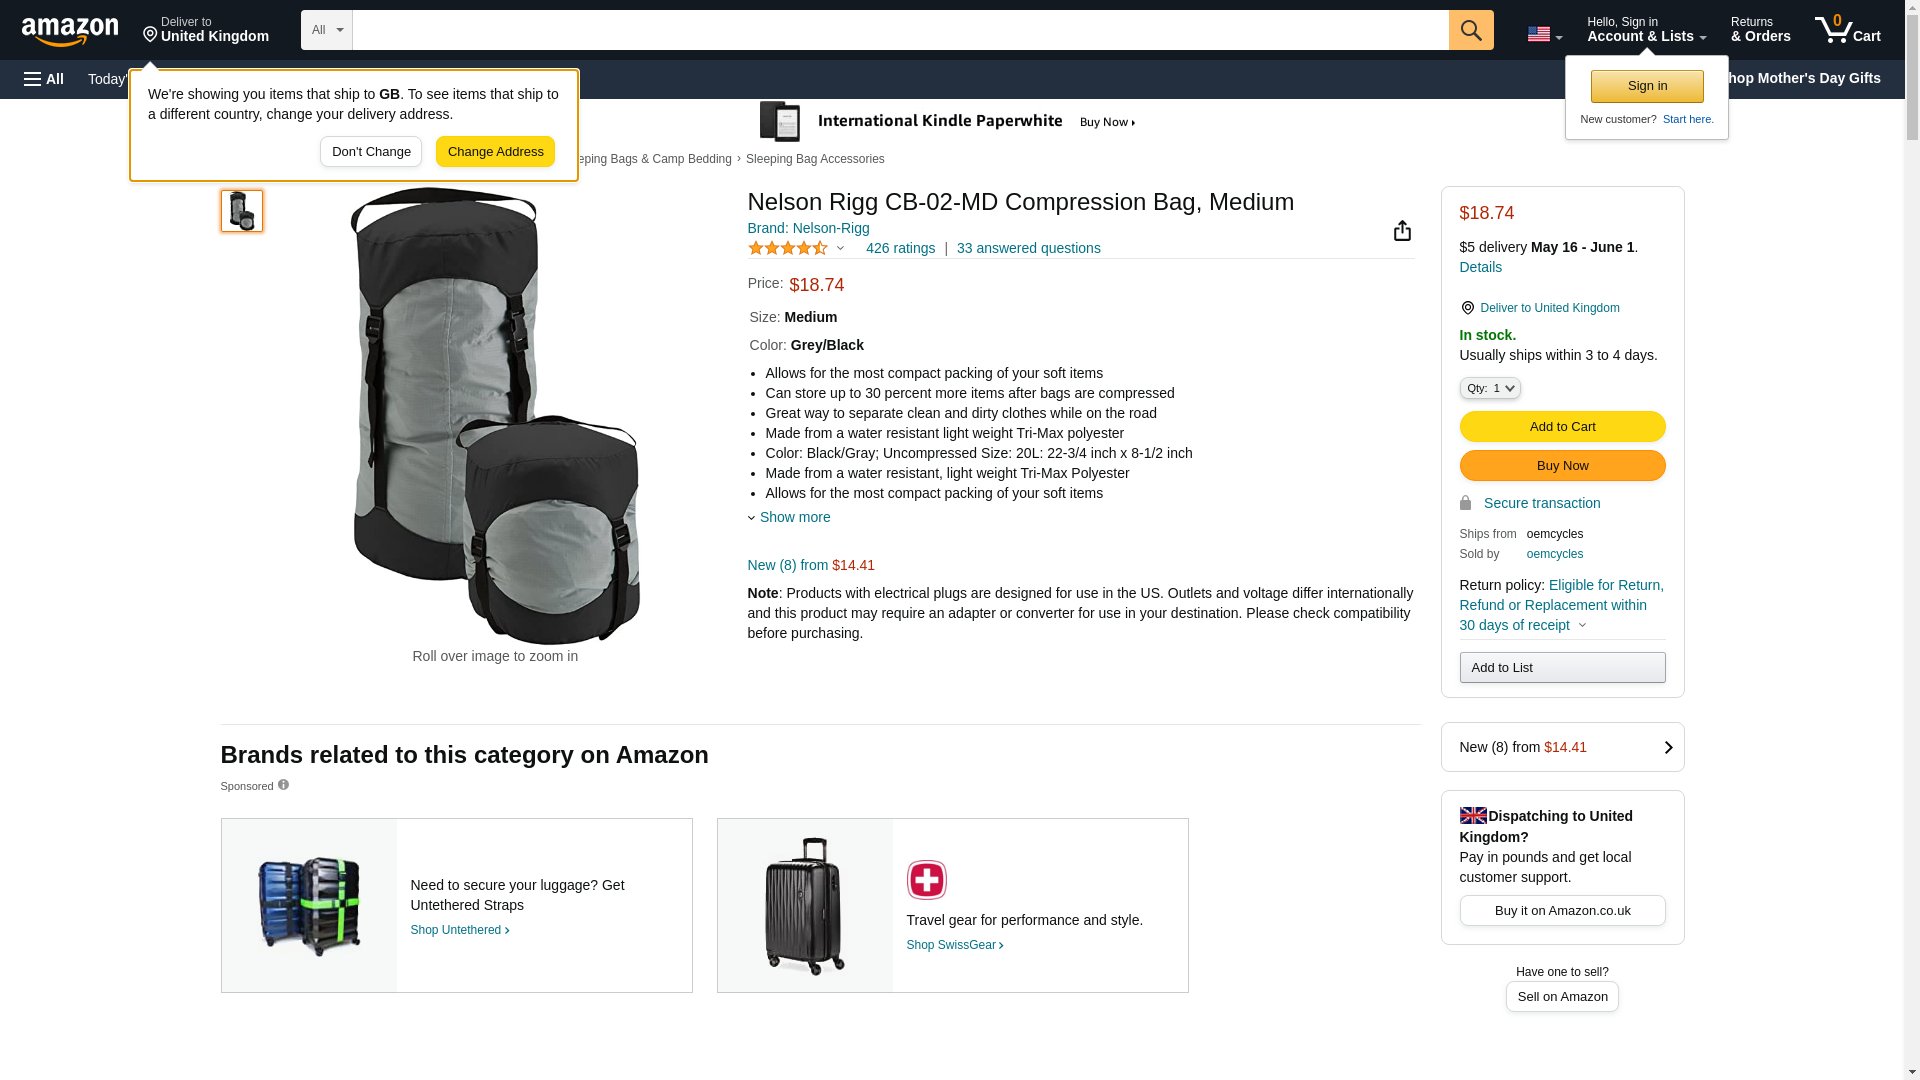Click the US flag language selector
Image resolution: width=1920 pixels, height=1080 pixels.
tap(1544, 34)
